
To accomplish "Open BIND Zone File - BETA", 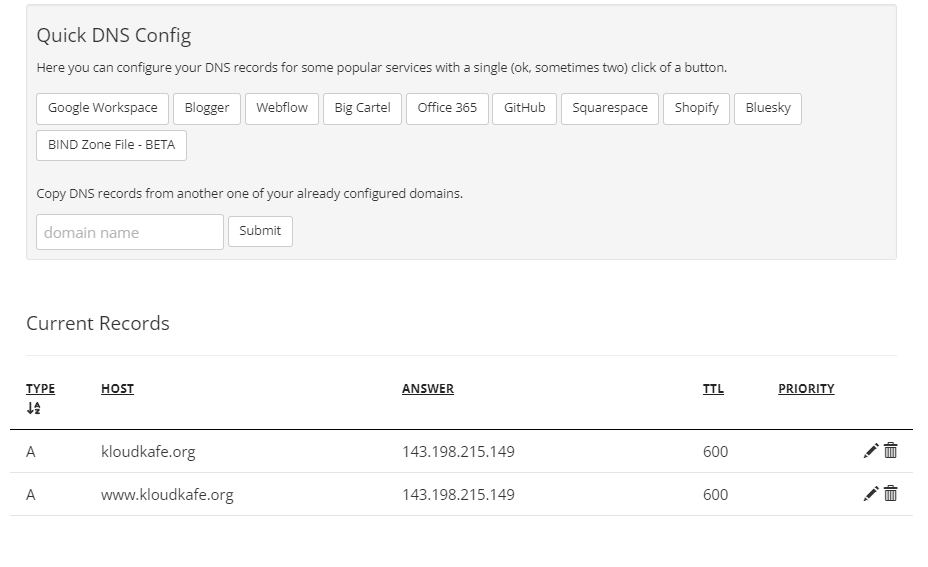I will click(x=111, y=145).
